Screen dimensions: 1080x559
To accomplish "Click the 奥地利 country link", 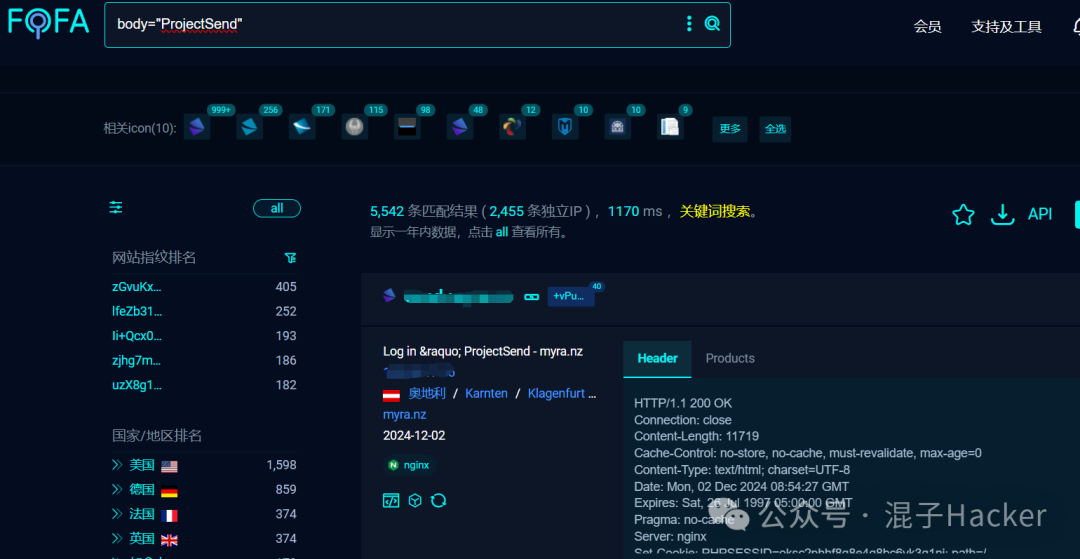I will tap(426, 394).
